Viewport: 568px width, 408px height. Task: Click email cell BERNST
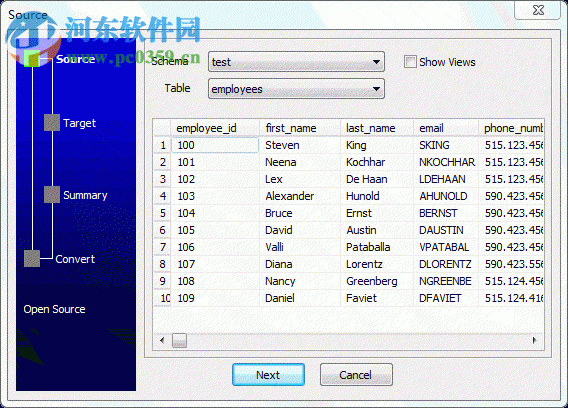point(446,213)
